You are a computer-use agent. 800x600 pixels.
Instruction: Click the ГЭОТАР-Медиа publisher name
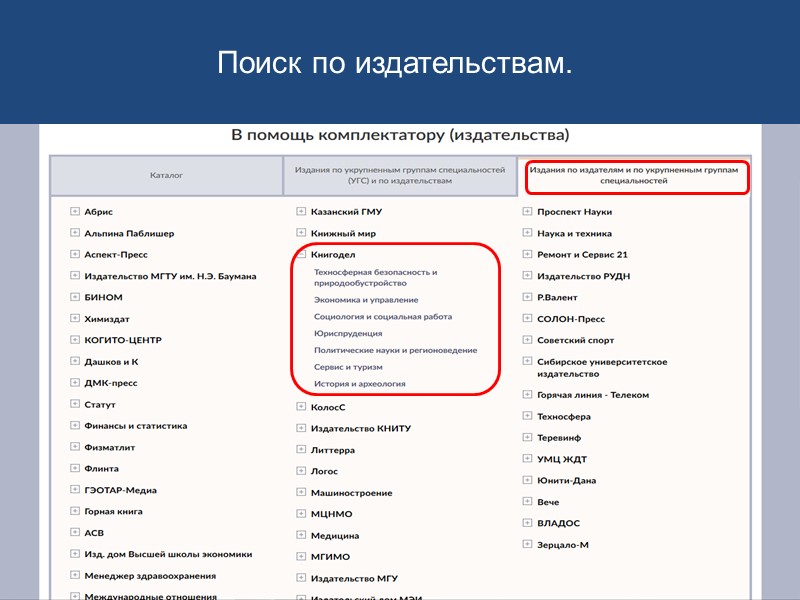(x=120, y=490)
